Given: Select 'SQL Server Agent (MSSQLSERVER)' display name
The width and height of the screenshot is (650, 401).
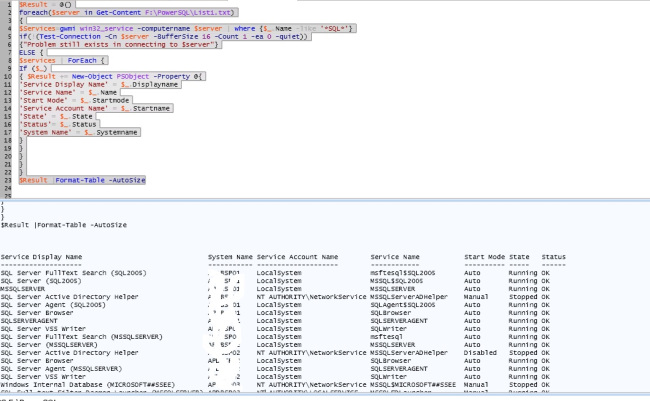Looking at the screenshot, I should pyautogui.click(x=61, y=369).
